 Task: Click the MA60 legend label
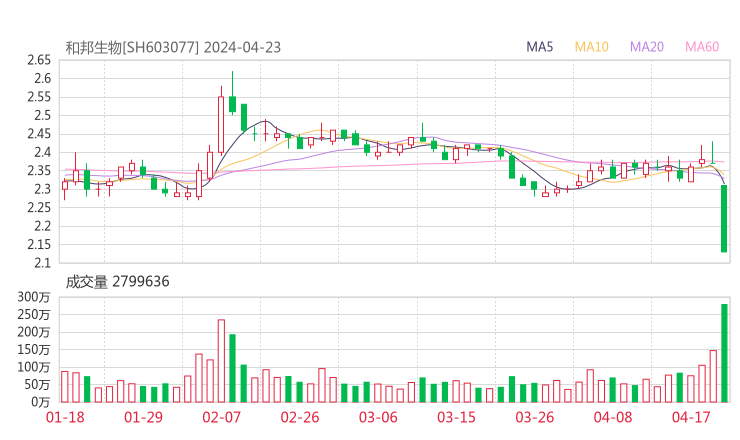(x=702, y=47)
